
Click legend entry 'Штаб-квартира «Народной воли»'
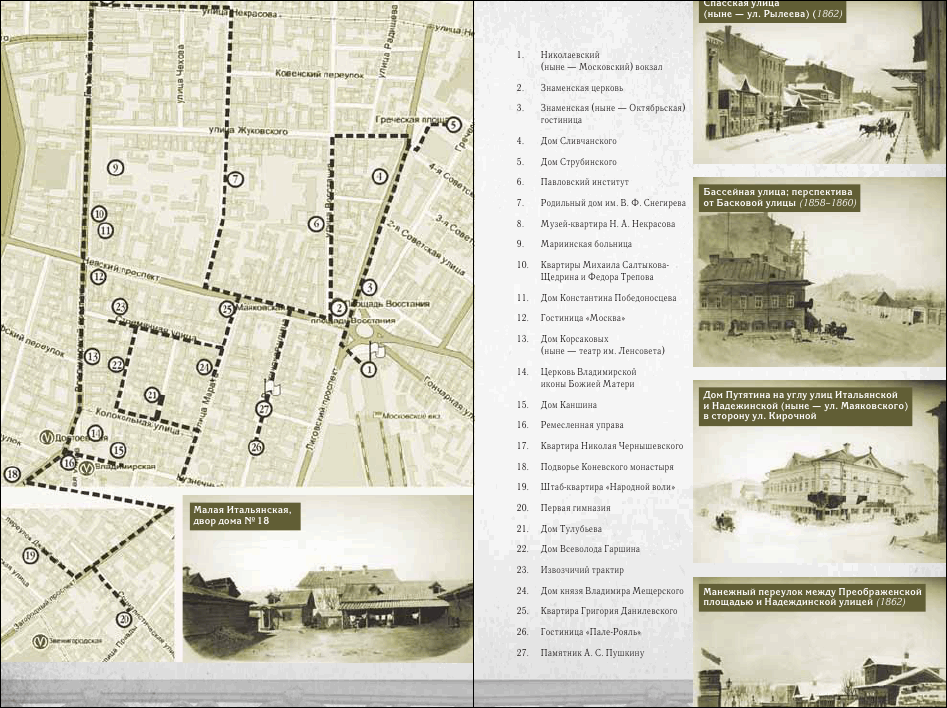608,487
